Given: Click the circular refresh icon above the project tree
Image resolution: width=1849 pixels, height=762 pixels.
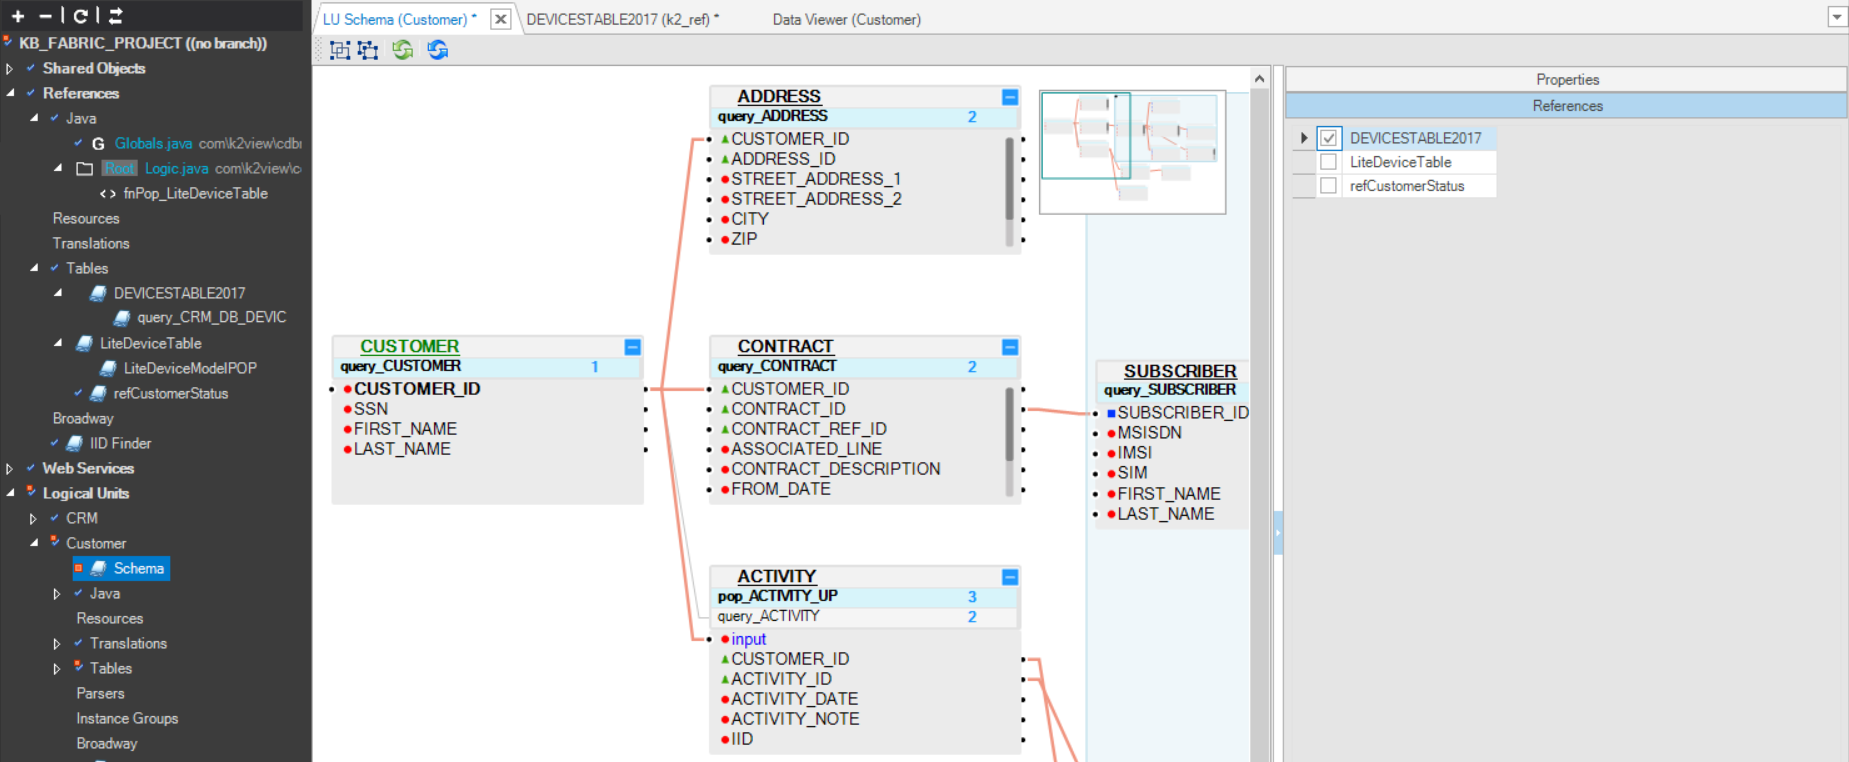Looking at the screenshot, I should click(80, 16).
